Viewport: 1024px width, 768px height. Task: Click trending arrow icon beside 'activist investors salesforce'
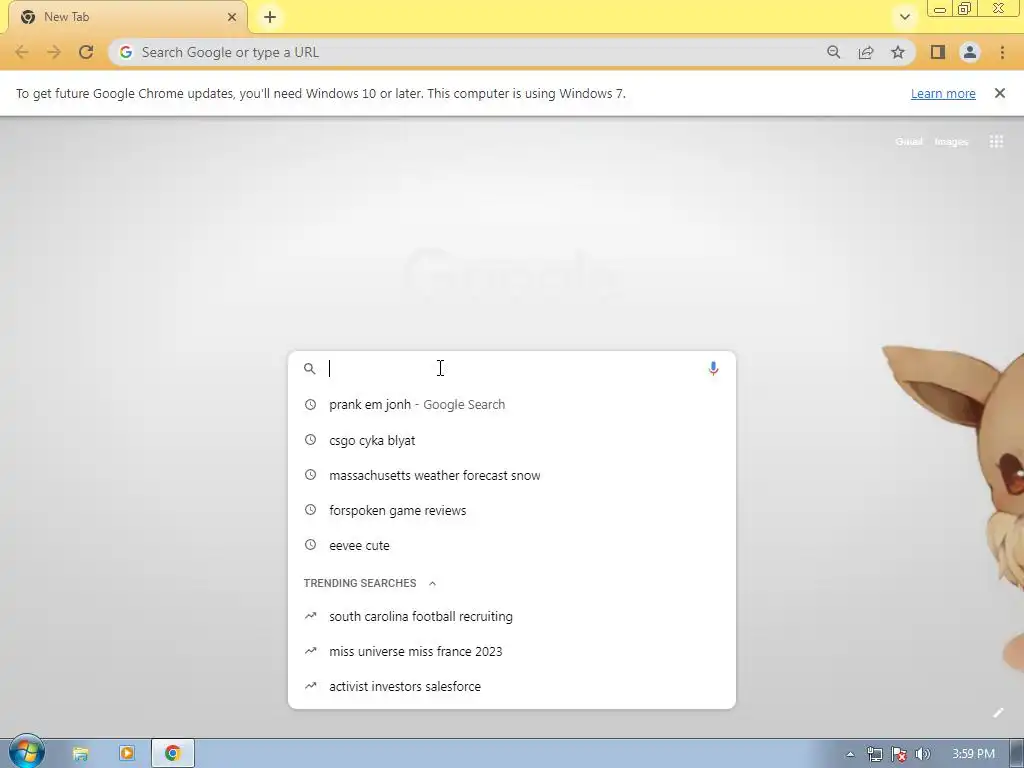[x=310, y=686]
